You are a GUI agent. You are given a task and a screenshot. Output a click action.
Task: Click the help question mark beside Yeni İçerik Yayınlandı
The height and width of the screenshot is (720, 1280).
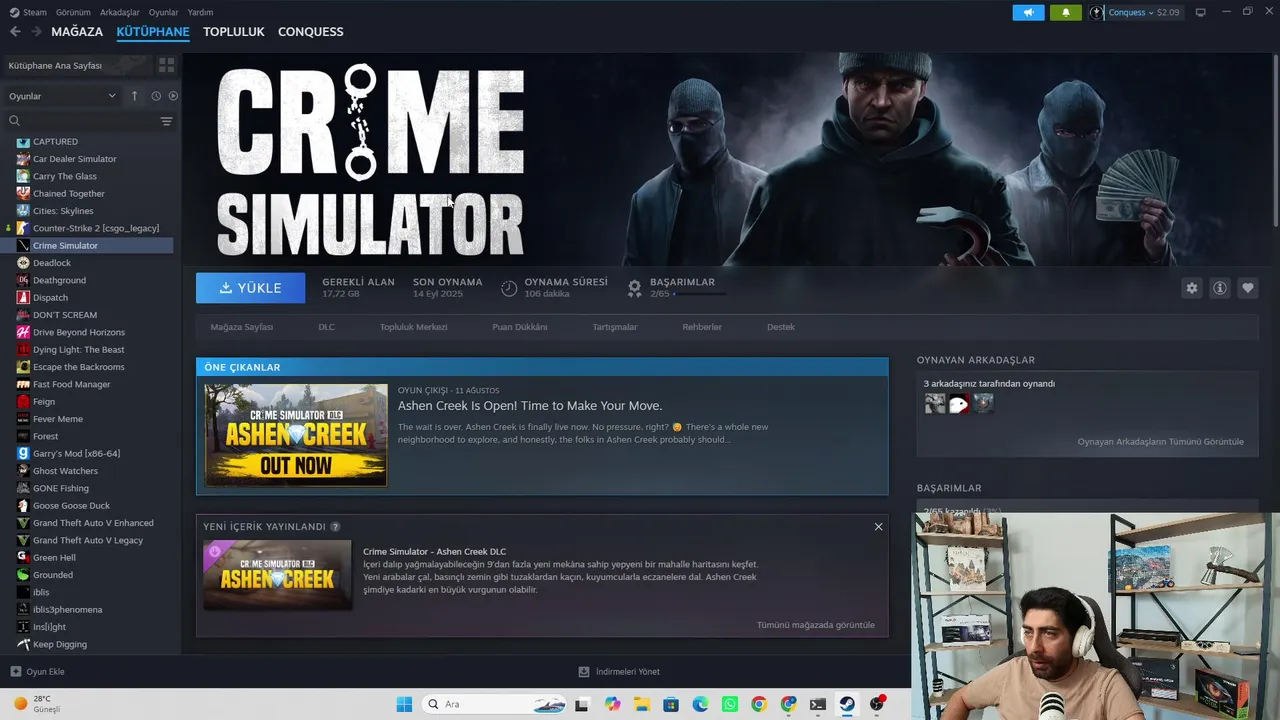(x=335, y=527)
